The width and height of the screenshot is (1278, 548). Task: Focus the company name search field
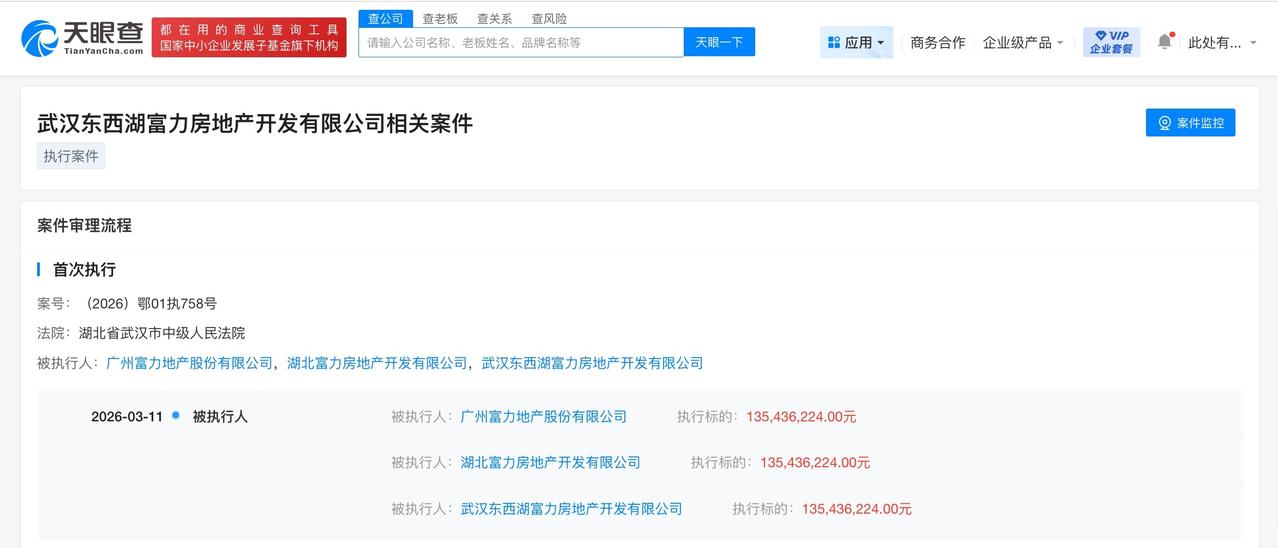tap(521, 42)
